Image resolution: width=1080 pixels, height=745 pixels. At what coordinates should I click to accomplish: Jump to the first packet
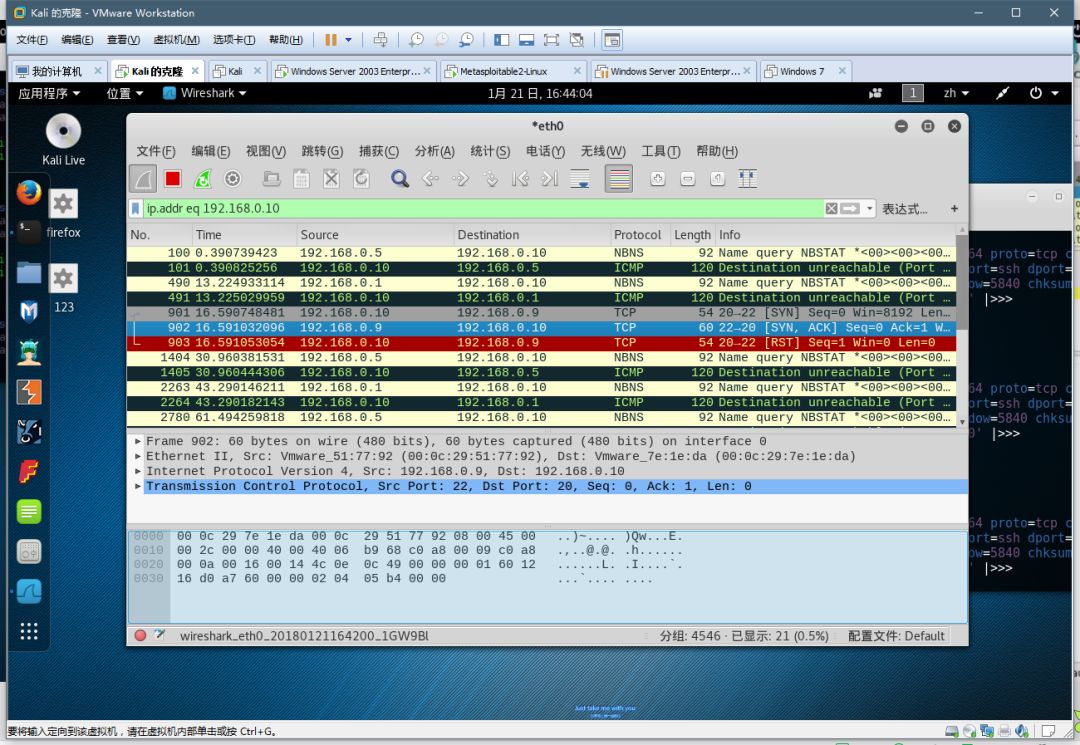[520, 179]
